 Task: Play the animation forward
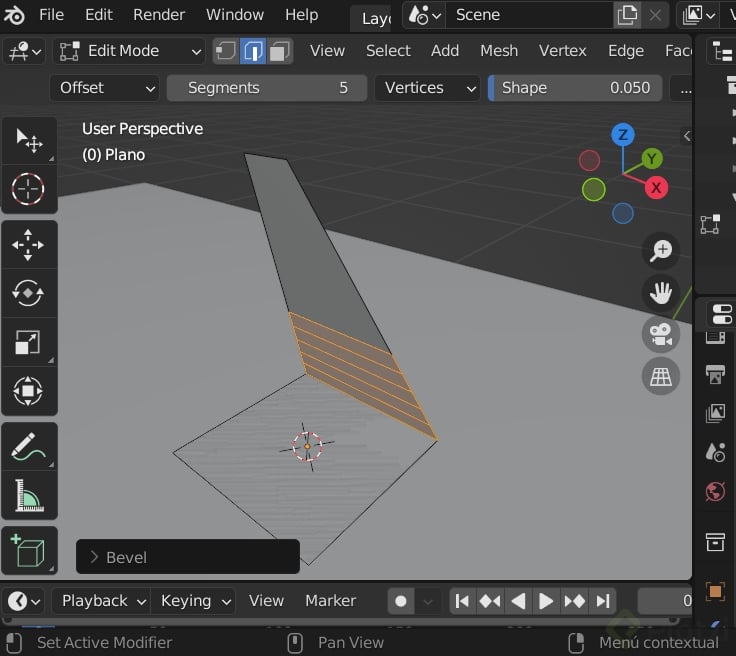545,601
